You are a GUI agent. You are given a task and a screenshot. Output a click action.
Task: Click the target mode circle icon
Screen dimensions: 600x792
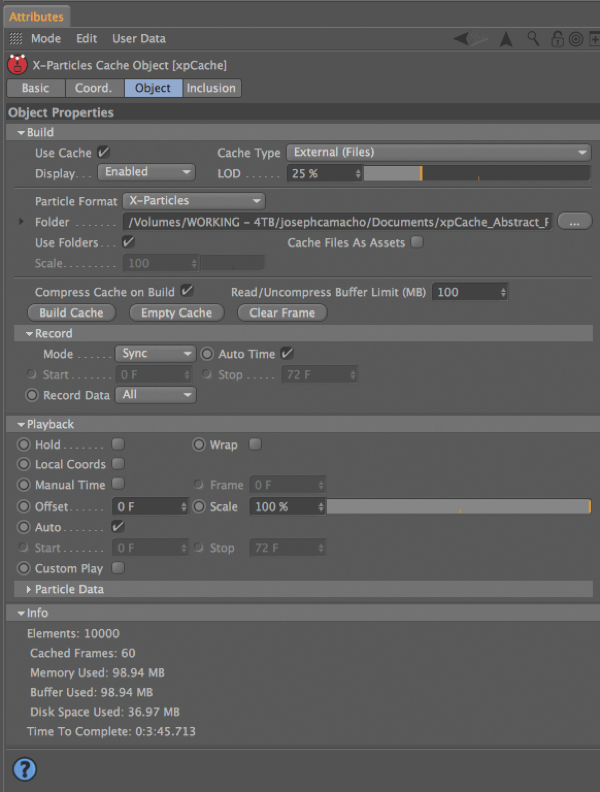pyautogui.click(x=575, y=39)
